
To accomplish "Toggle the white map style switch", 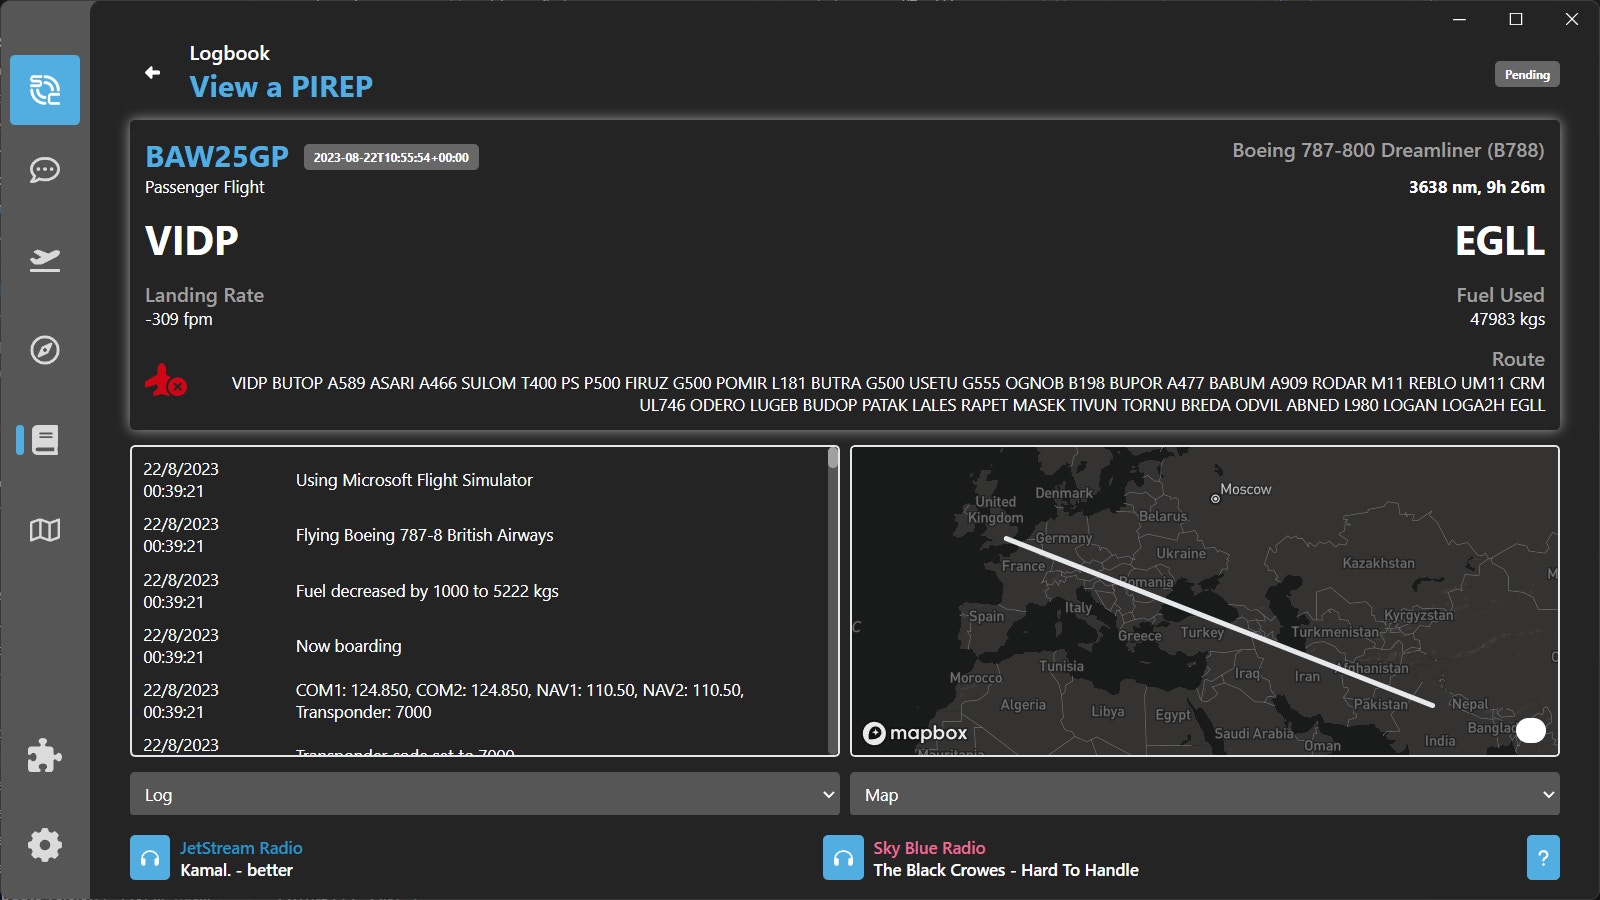I will 1530,731.
